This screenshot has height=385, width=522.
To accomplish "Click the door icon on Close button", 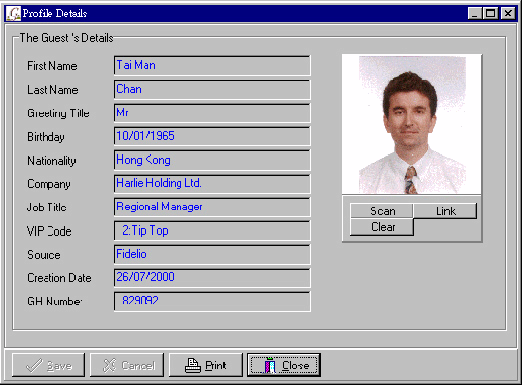I will pos(270,365).
